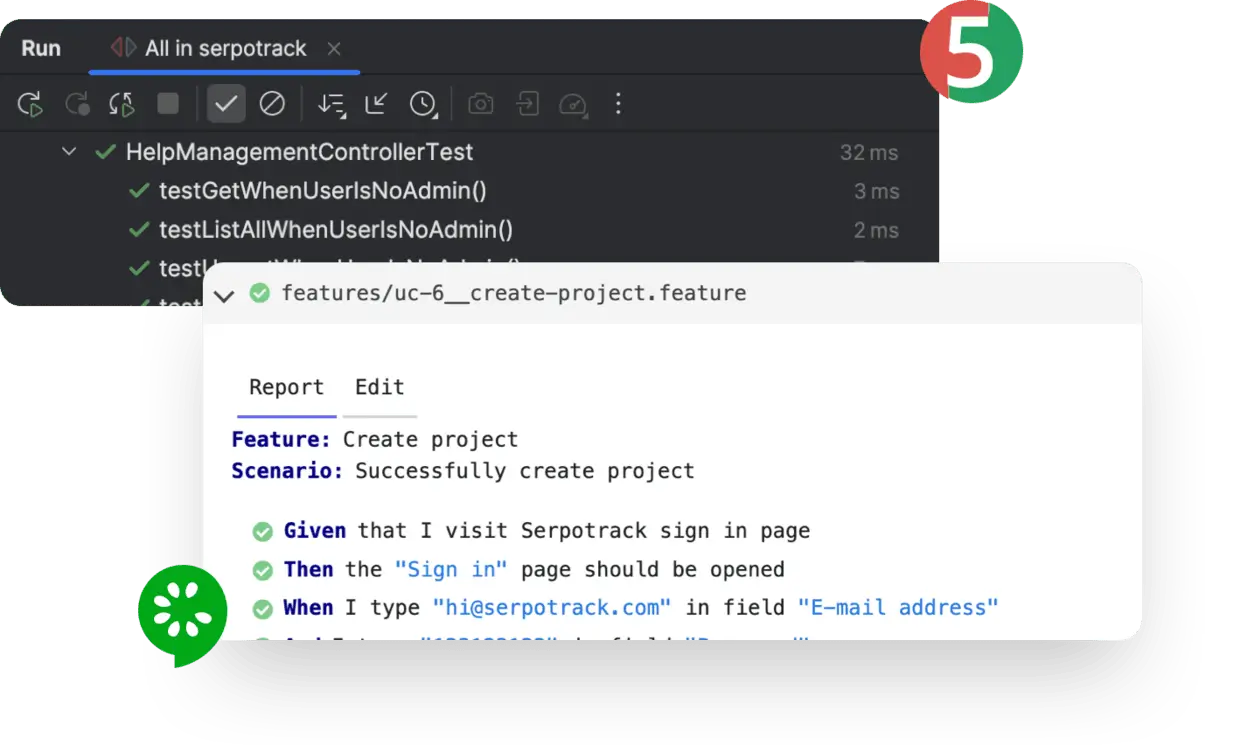The image size is (1254, 745).
Task: Select the testListAllWhenUserIsNoAdmin test
Action: pos(336,229)
